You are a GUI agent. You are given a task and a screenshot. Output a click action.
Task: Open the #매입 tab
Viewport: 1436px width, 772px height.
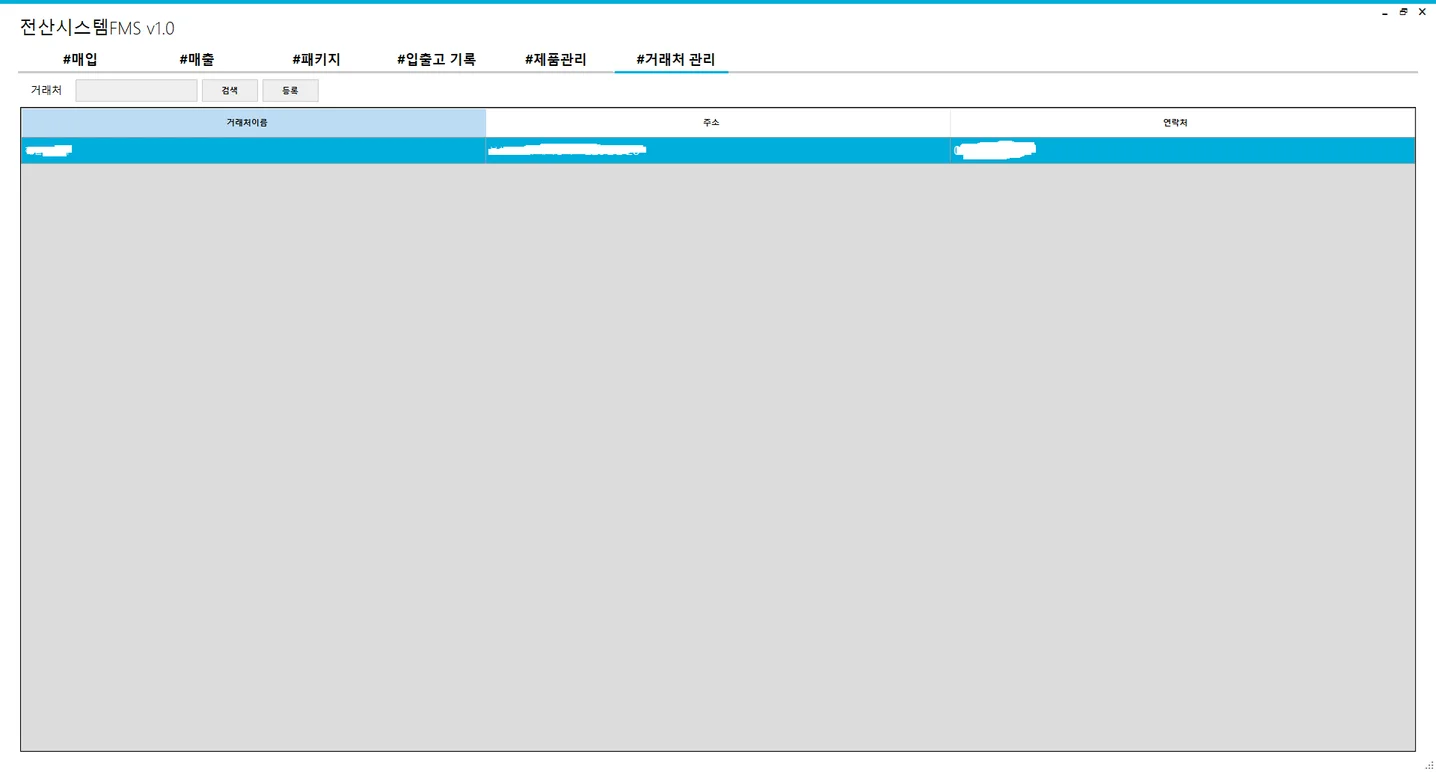(x=80, y=60)
